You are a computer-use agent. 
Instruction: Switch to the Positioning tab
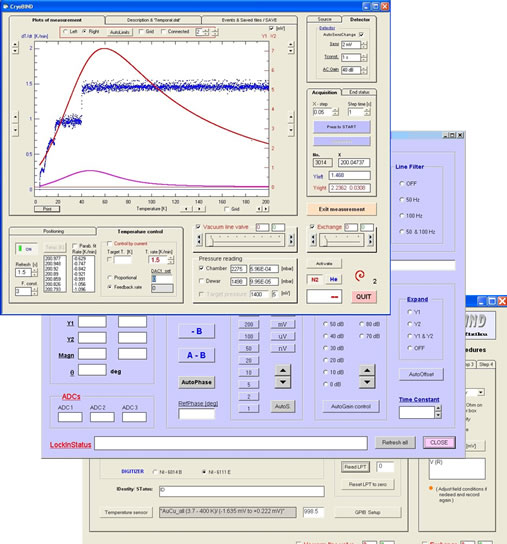click(53, 231)
